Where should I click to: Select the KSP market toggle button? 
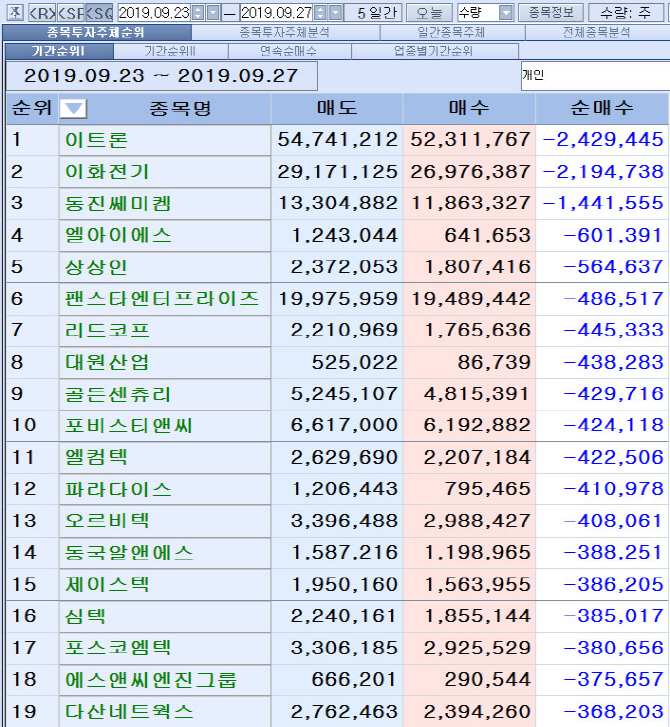point(70,12)
